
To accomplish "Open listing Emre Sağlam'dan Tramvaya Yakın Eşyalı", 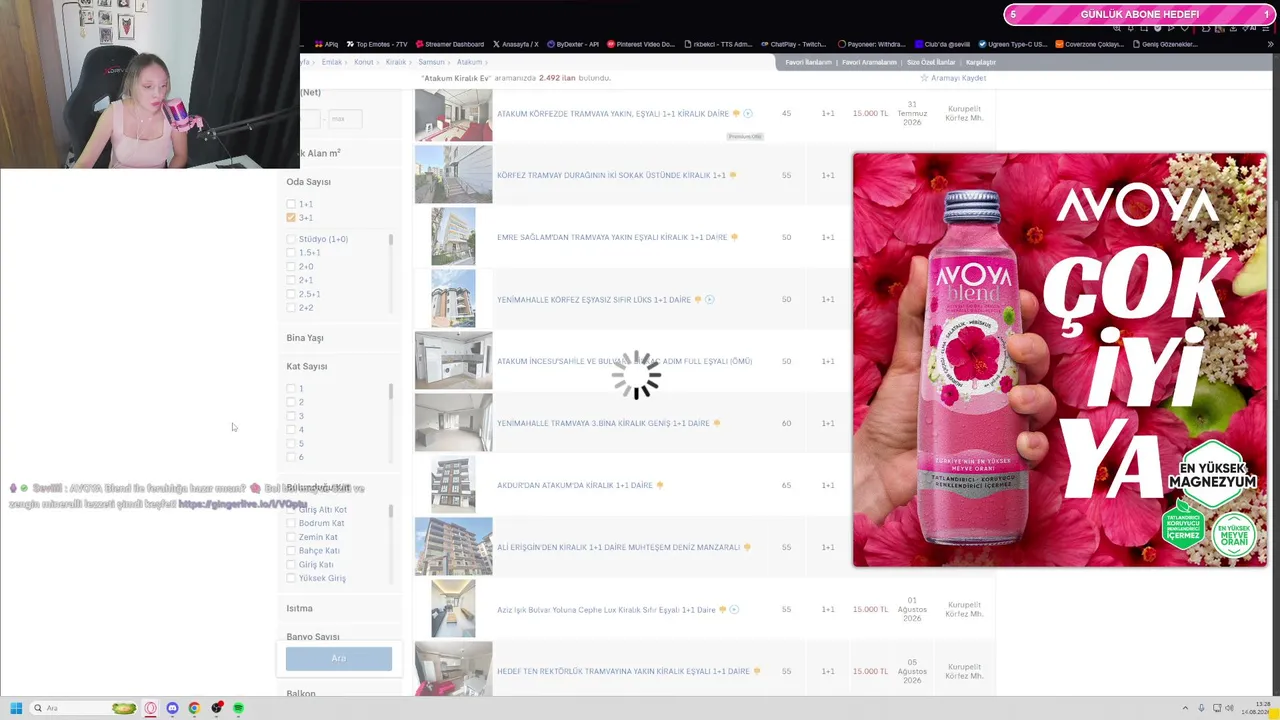I will click(612, 237).
